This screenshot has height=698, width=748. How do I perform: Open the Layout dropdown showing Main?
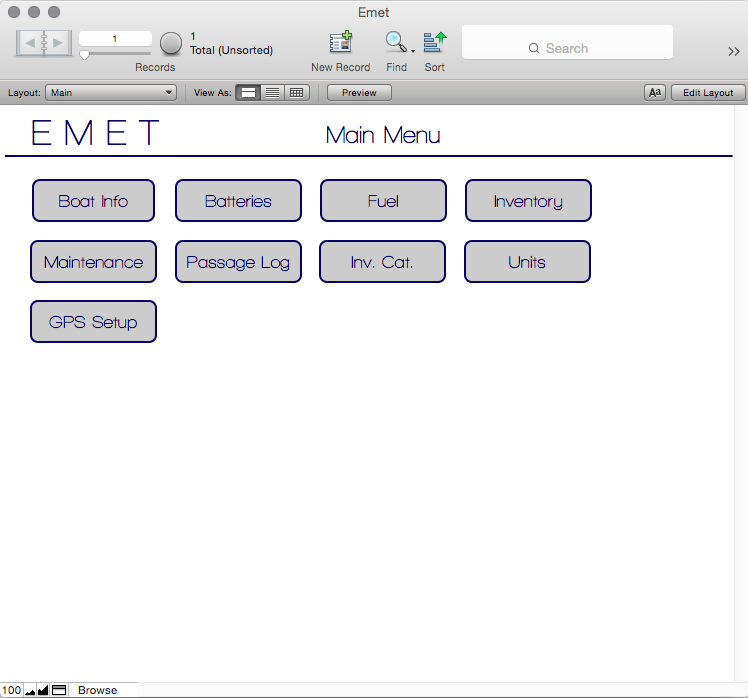111,93
